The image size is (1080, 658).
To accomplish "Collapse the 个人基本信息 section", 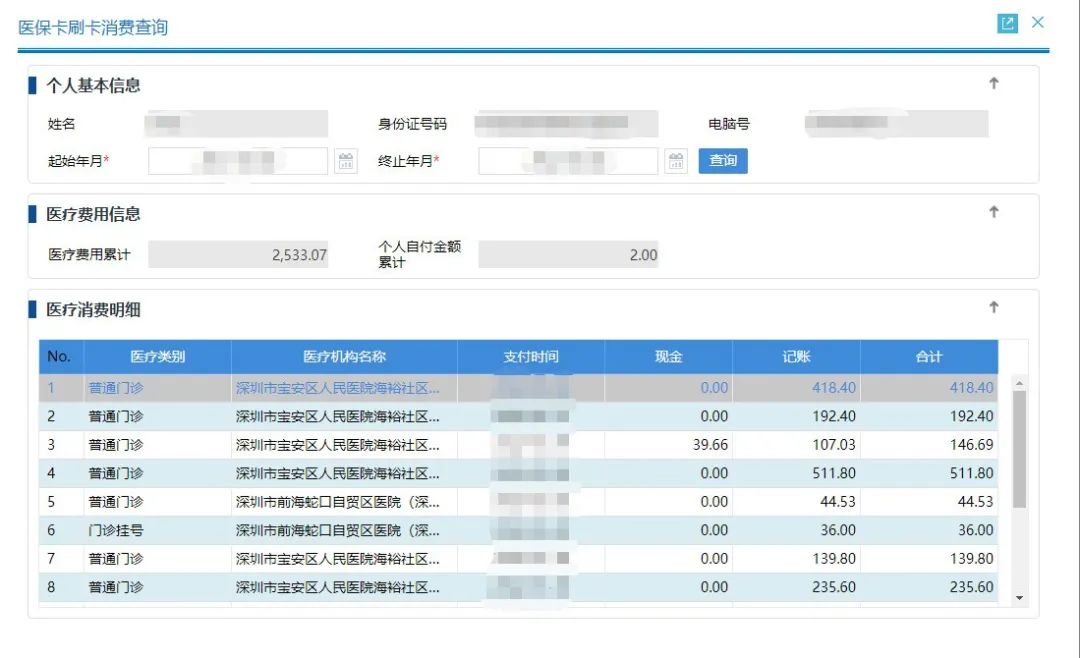I will point(993,84).
